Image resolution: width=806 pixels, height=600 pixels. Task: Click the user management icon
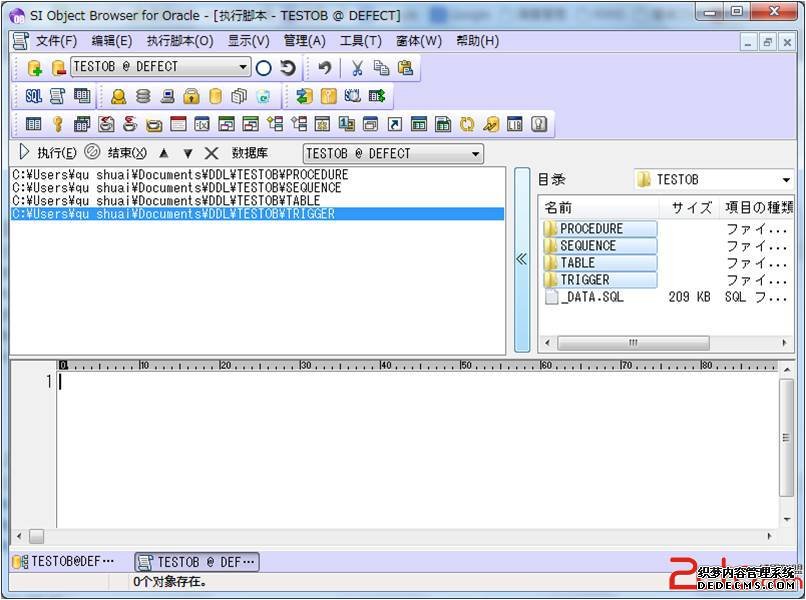[x=119, y=96]
